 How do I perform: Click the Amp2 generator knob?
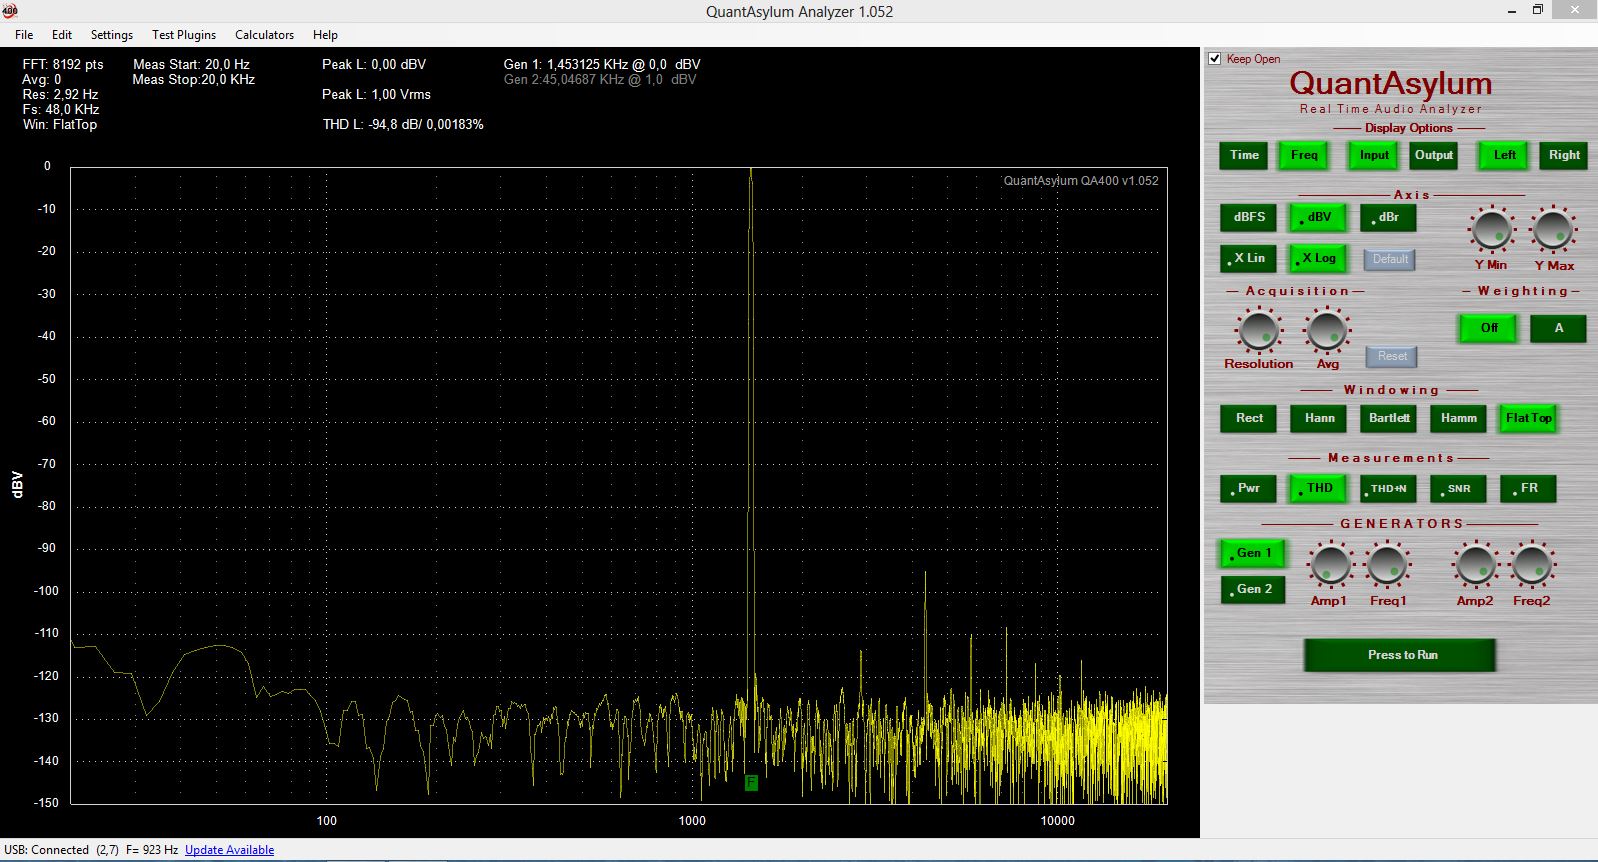[x=1475, y=566]
